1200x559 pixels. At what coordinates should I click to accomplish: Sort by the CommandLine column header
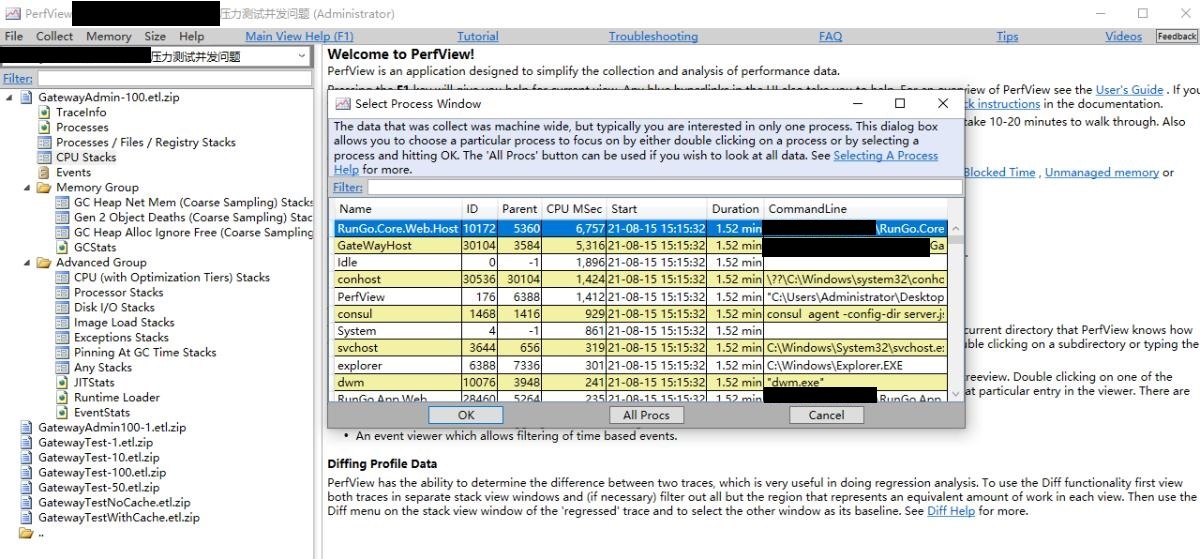(855, 209)
